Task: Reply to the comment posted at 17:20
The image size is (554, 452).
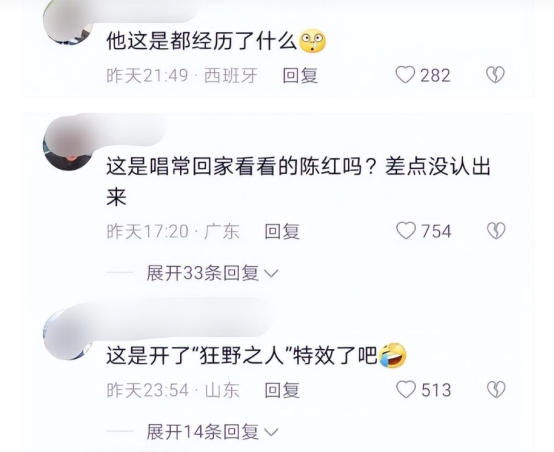Action: [x=282, y=231]
